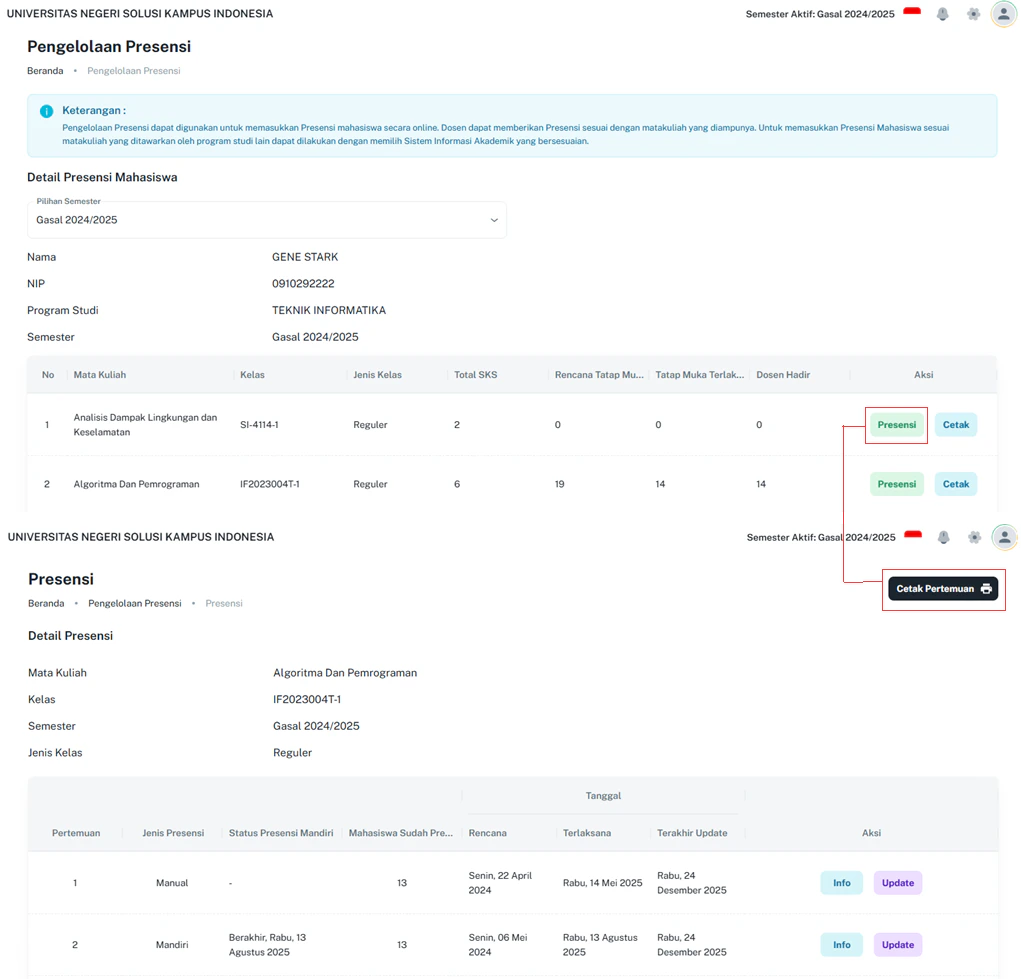Click the Total SKS column header
Image resolution: width=1022 pixels, height=979 pixels.
475,375
